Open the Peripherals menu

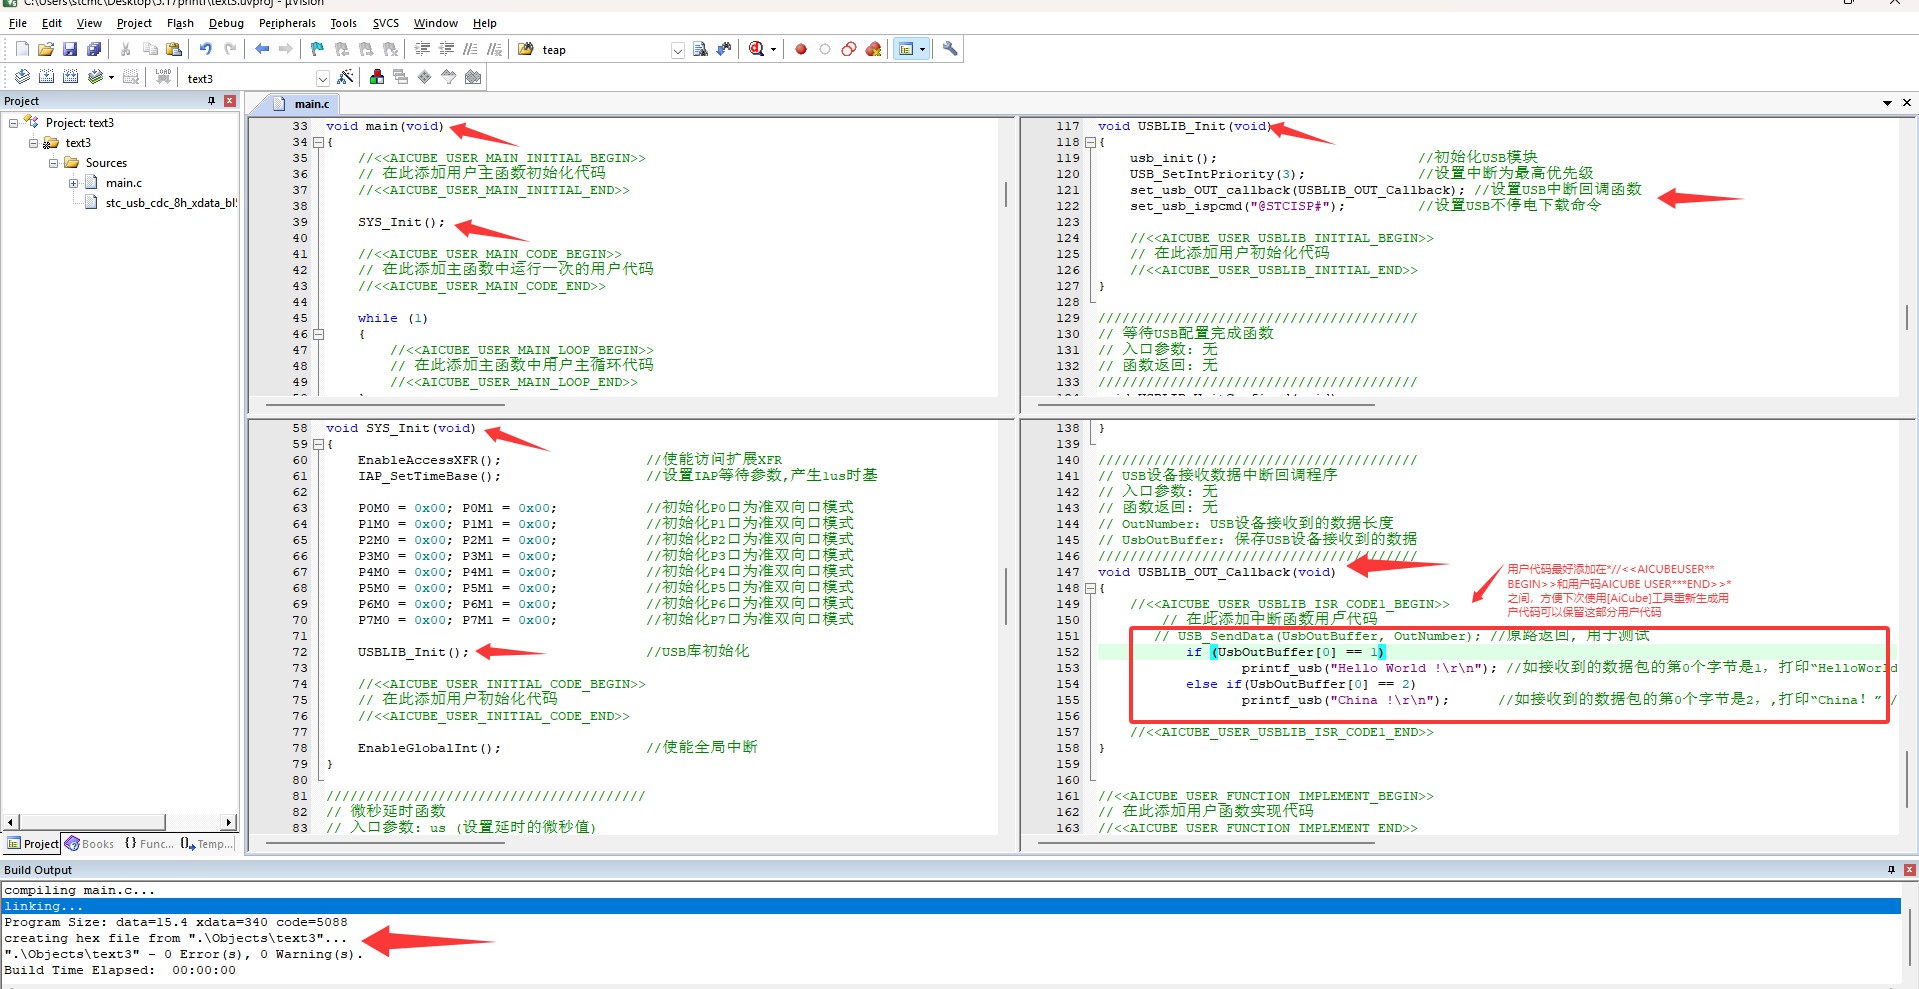pos(287,23)
